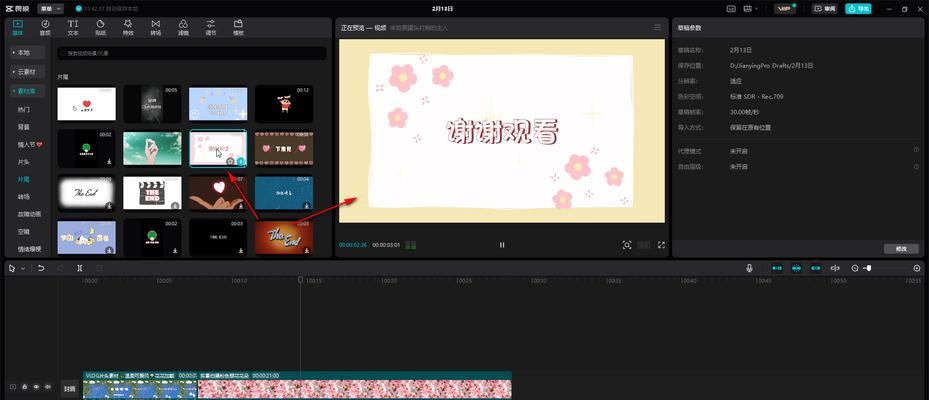Open the 贴纸 (Stickers) tab
This screenshot has height=400, width=929.
pyautogui.click(x=100, y=27)
